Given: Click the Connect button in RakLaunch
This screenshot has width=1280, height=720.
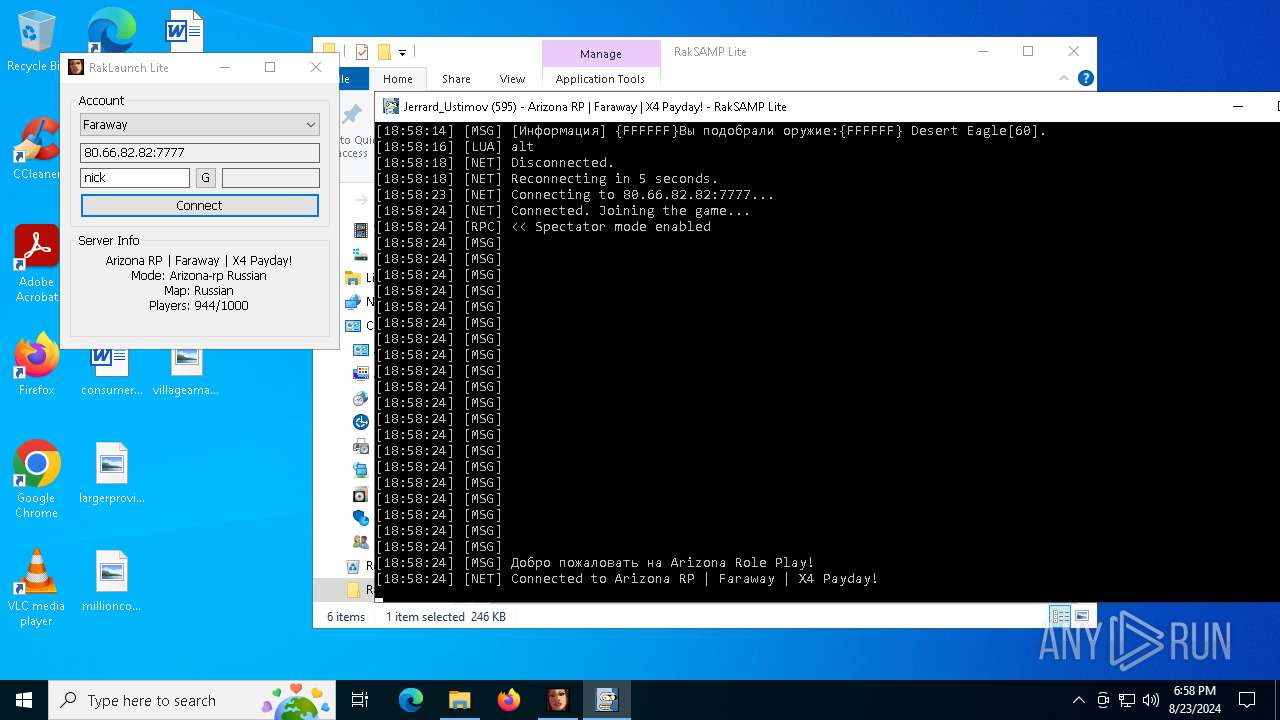Looking at the screenshot, I should pyautogui.click(x=200, y=205).
